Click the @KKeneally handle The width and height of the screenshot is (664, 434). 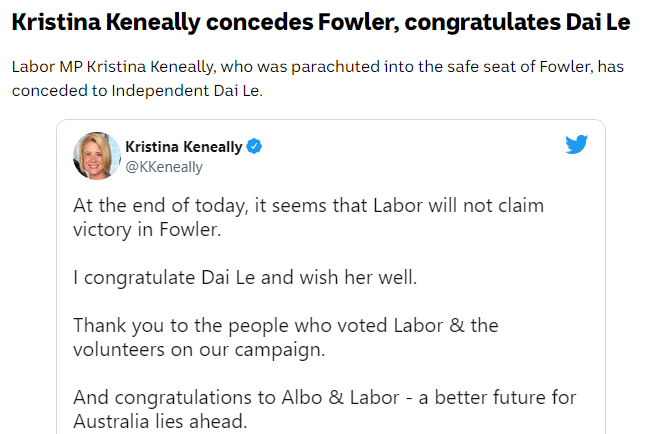point(164,167)
